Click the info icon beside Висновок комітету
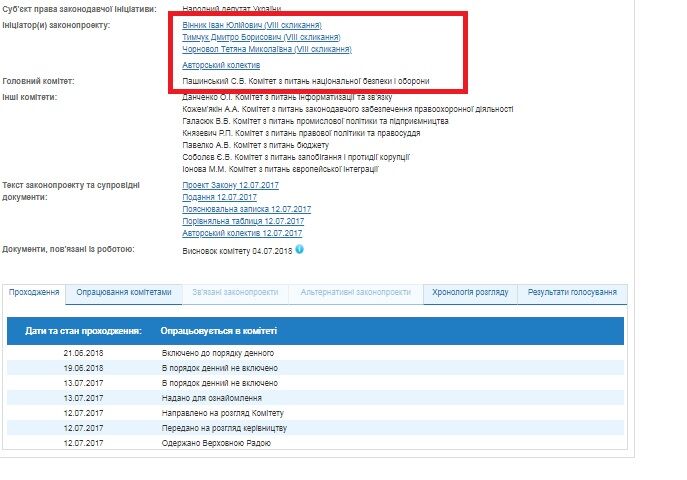Screen dimensions: 687x480 (x=299, y=249)
